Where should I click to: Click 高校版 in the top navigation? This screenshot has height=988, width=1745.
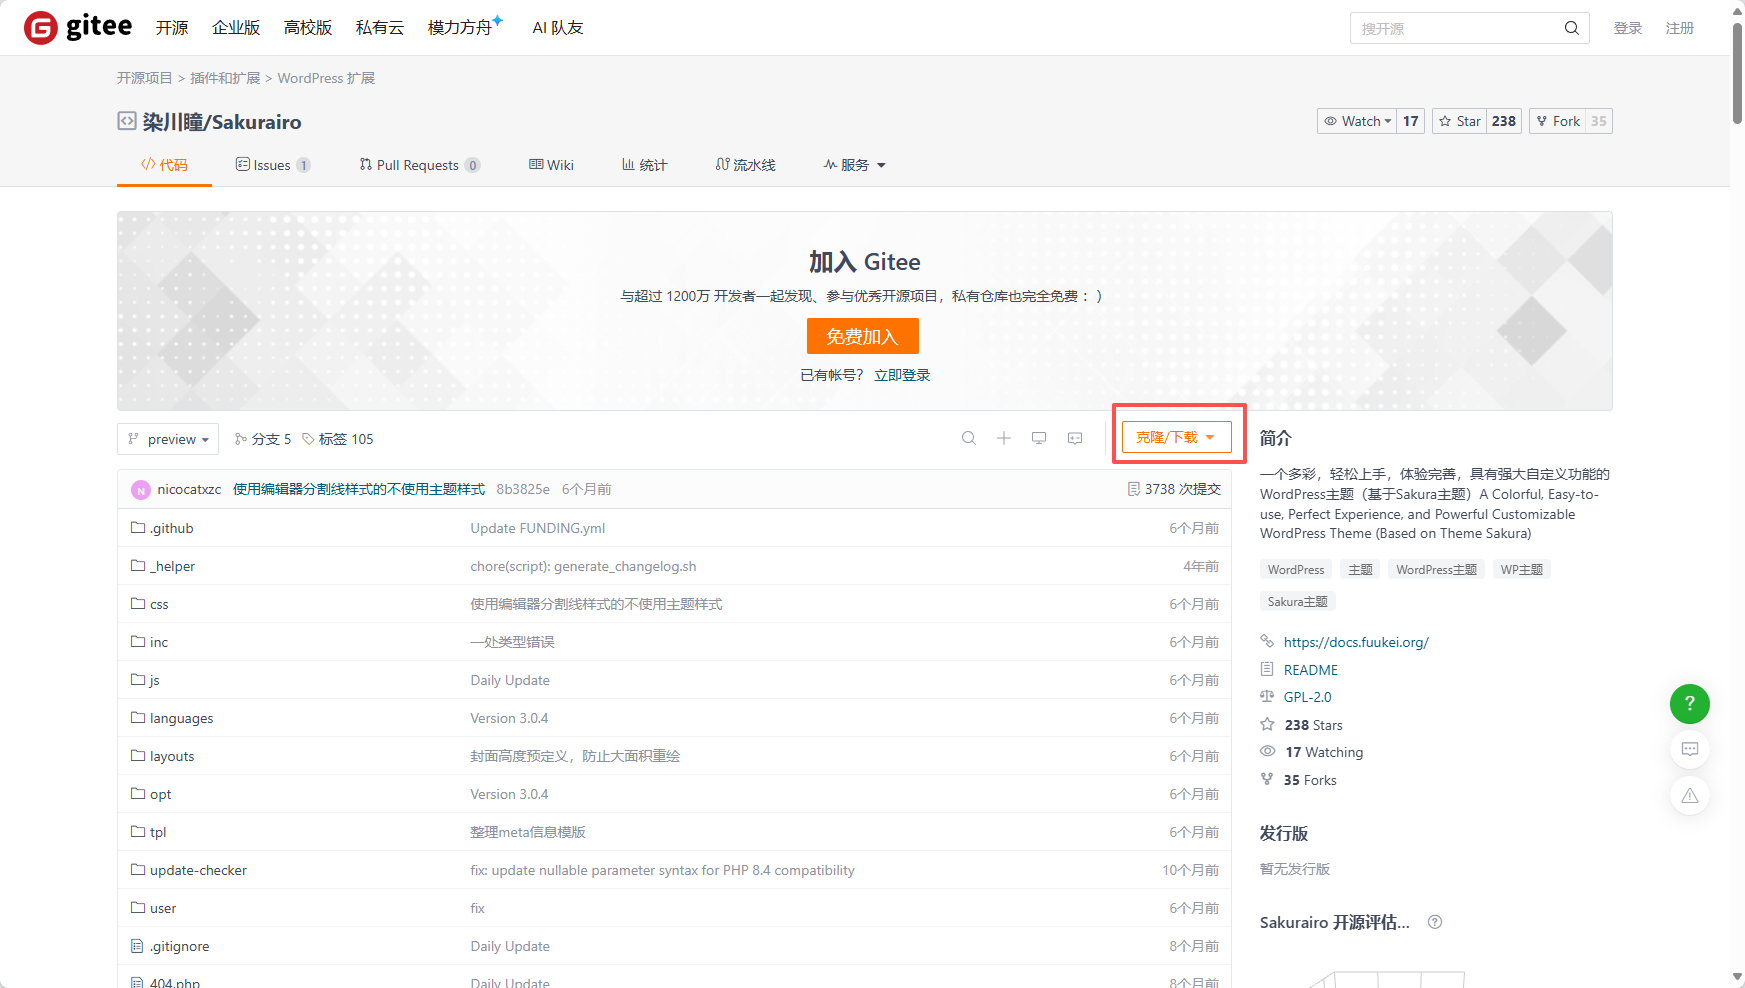pos(308,28)
